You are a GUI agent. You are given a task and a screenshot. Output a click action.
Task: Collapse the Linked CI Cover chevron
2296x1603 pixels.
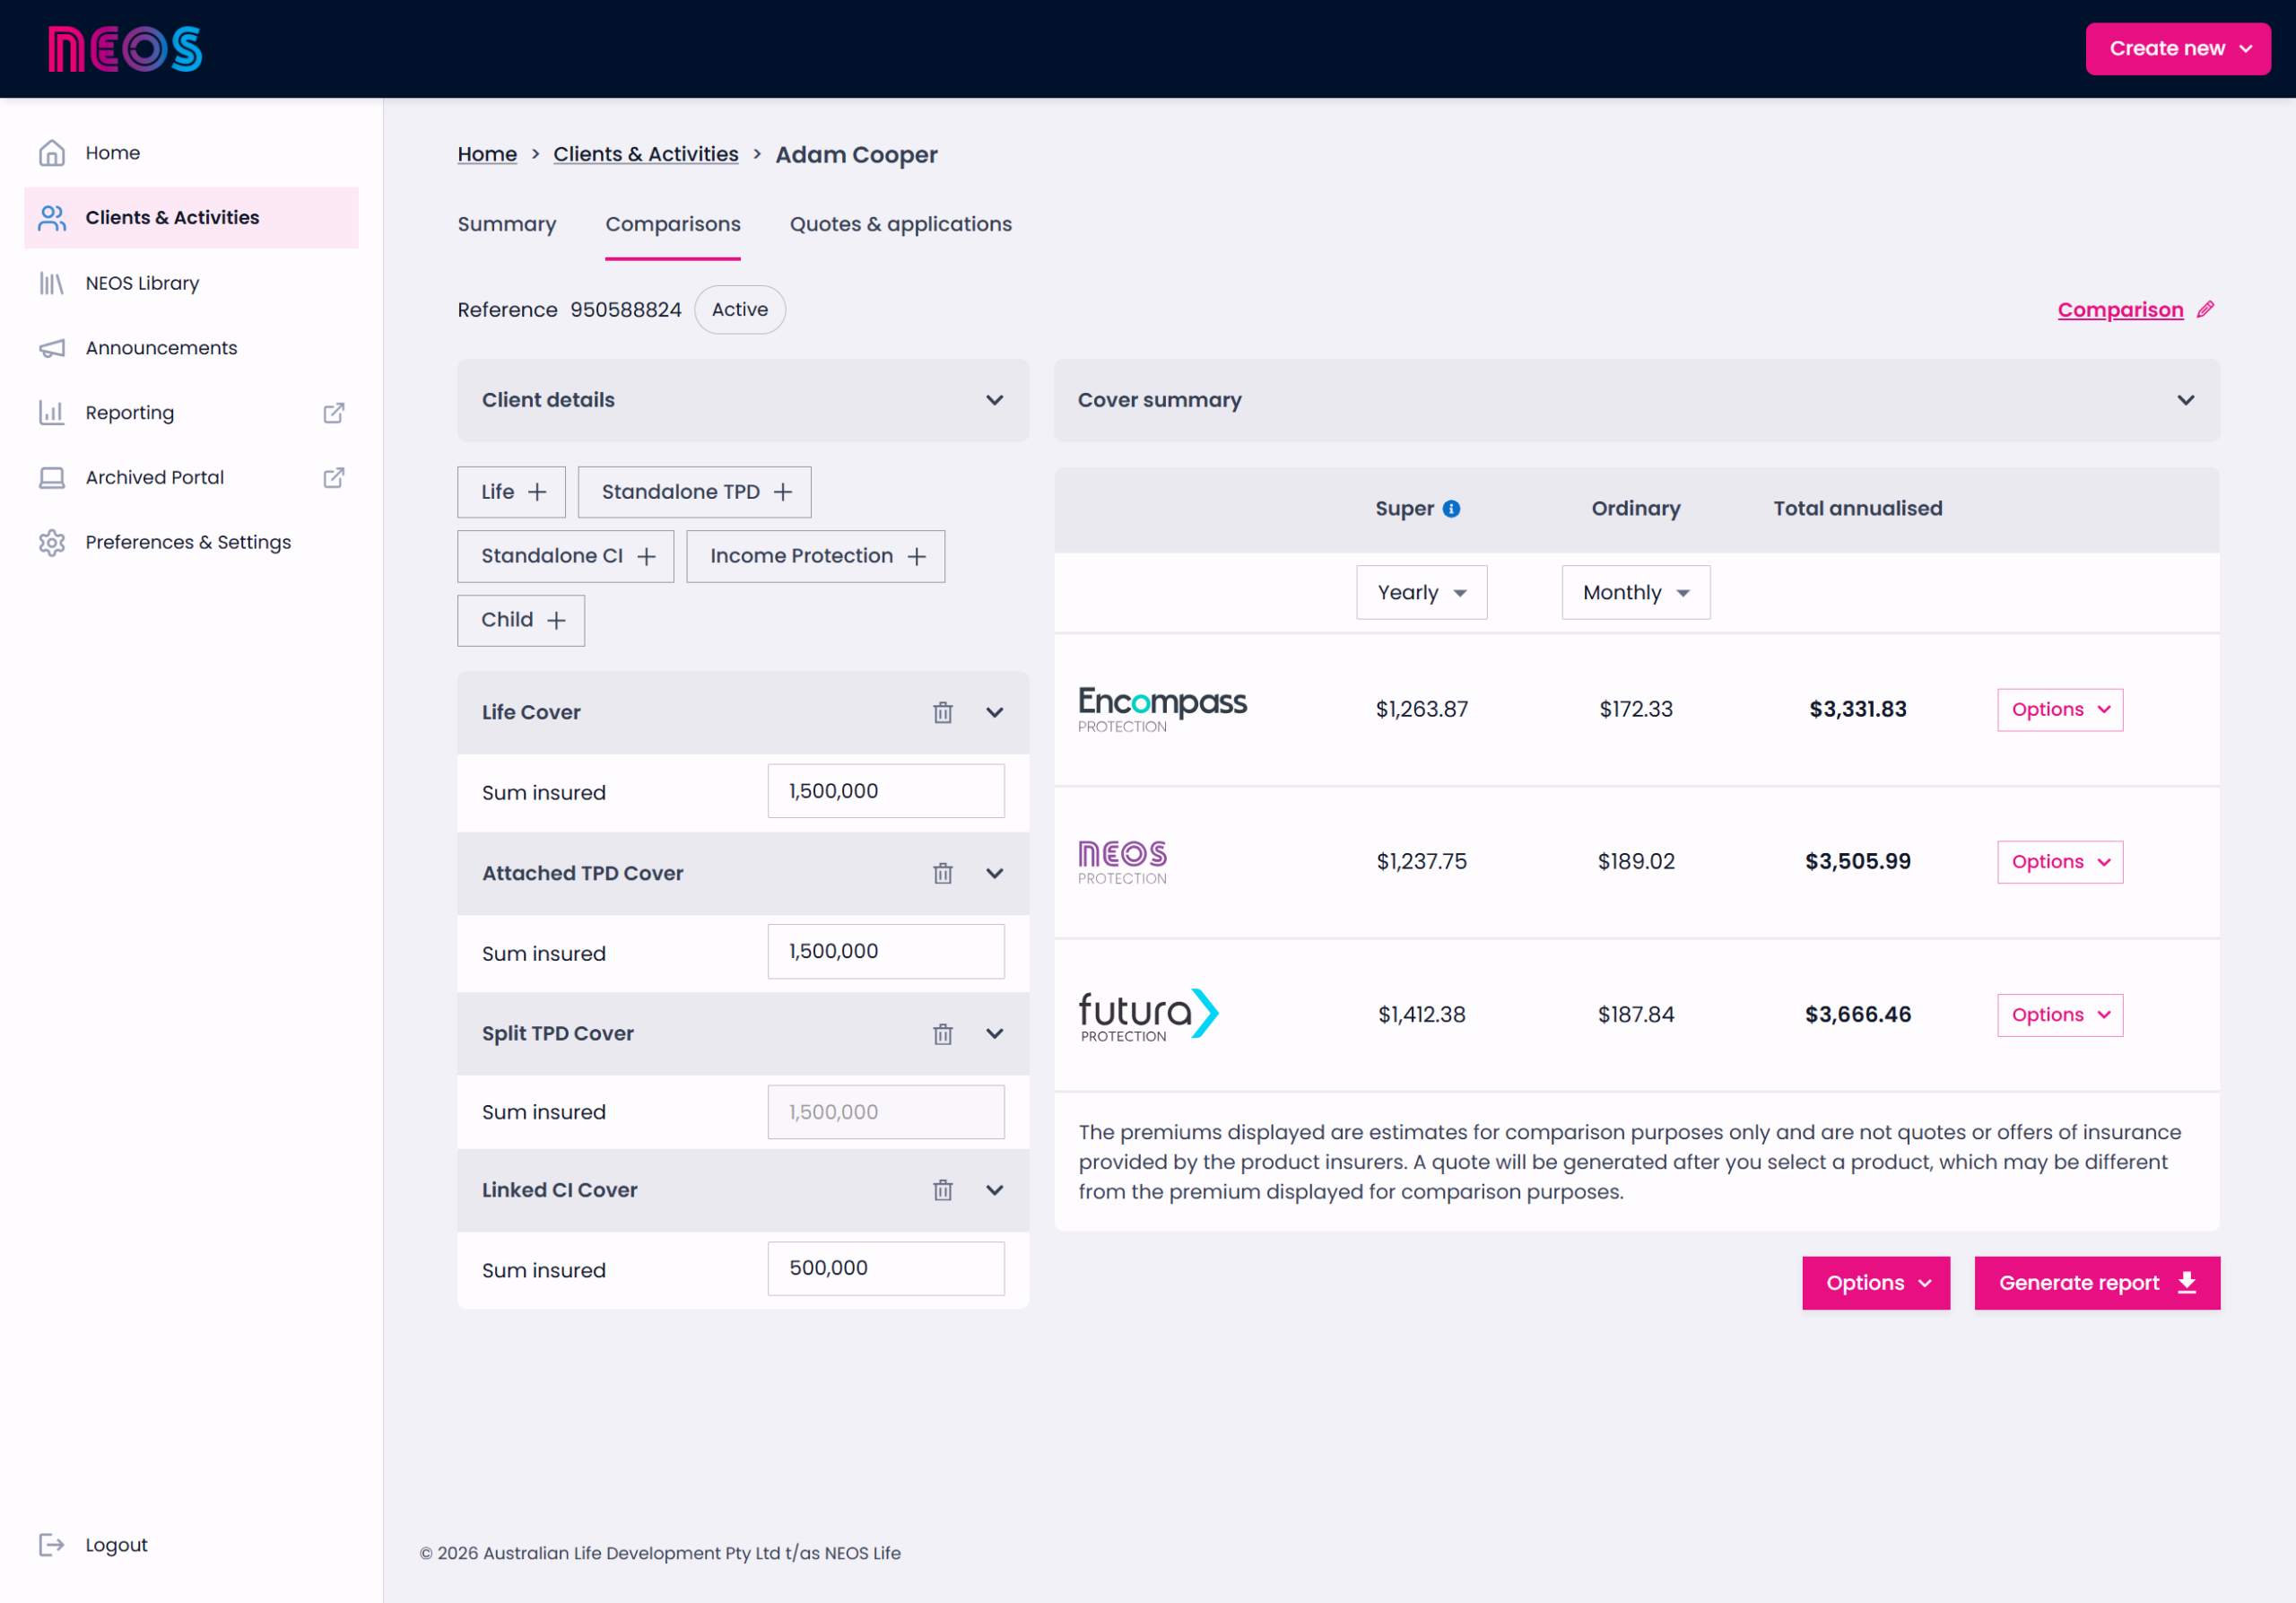coord(995,1190)
